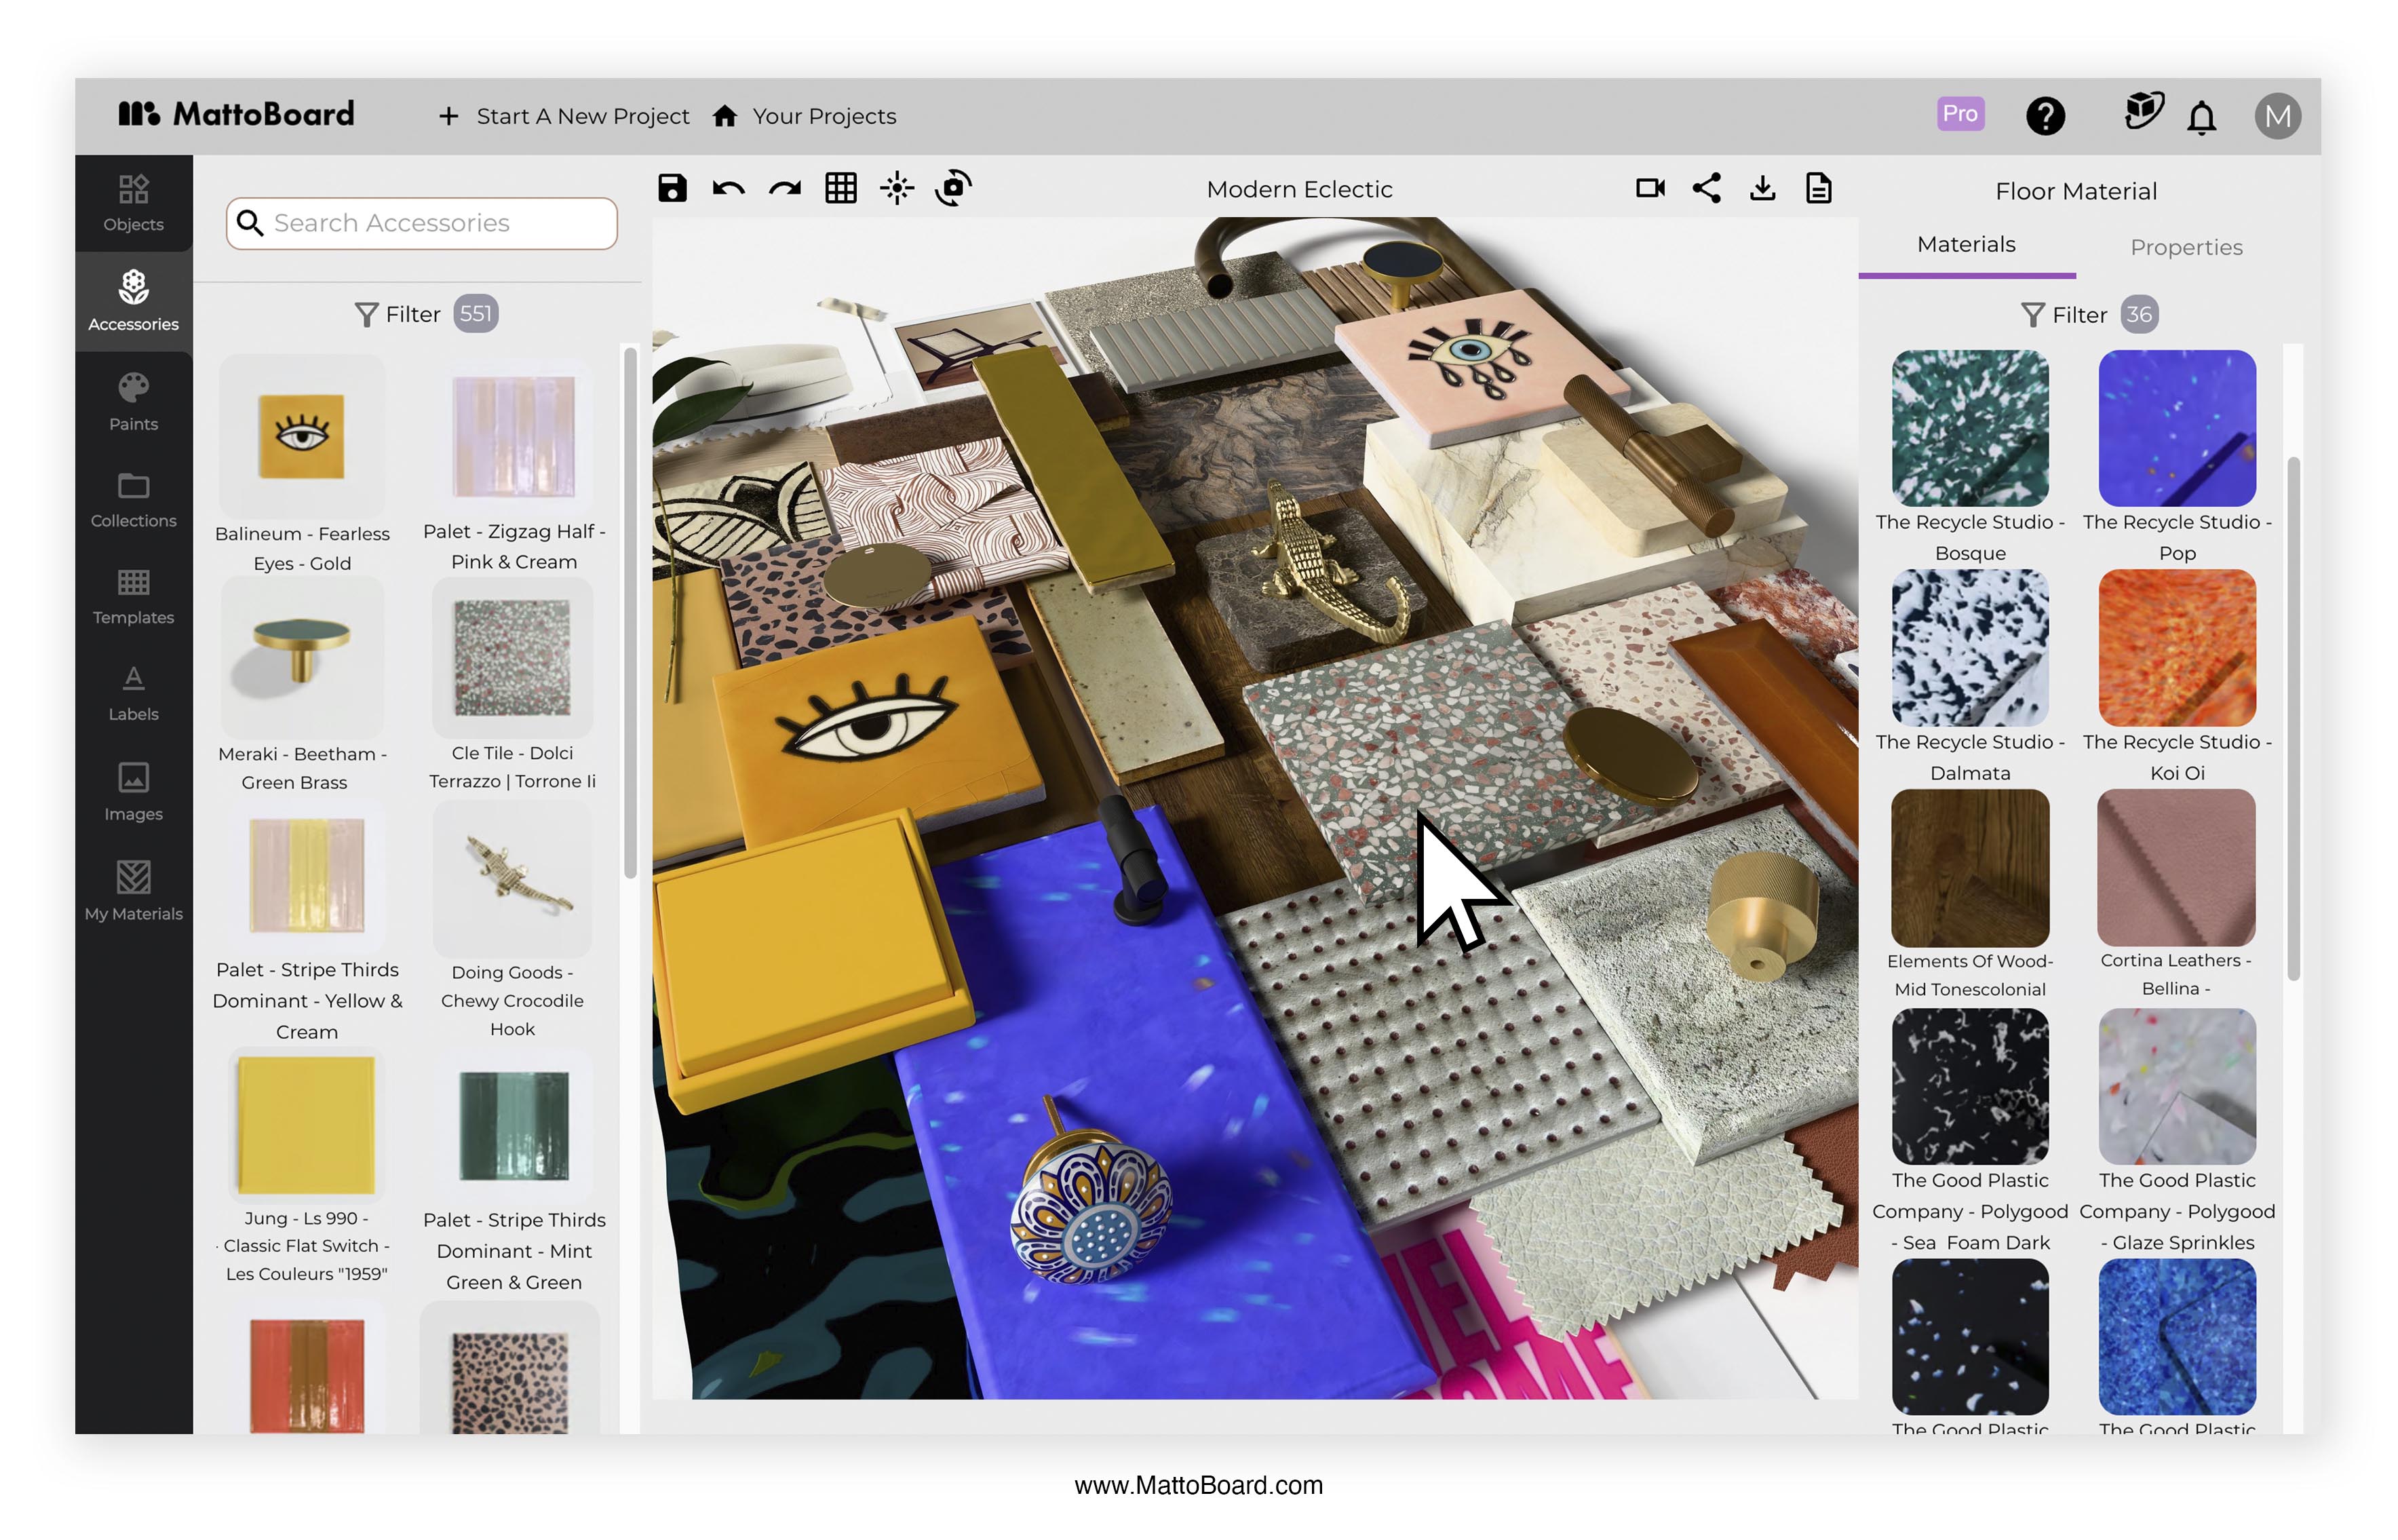Choose The Recycle Studio Dalmata material

1970,648
